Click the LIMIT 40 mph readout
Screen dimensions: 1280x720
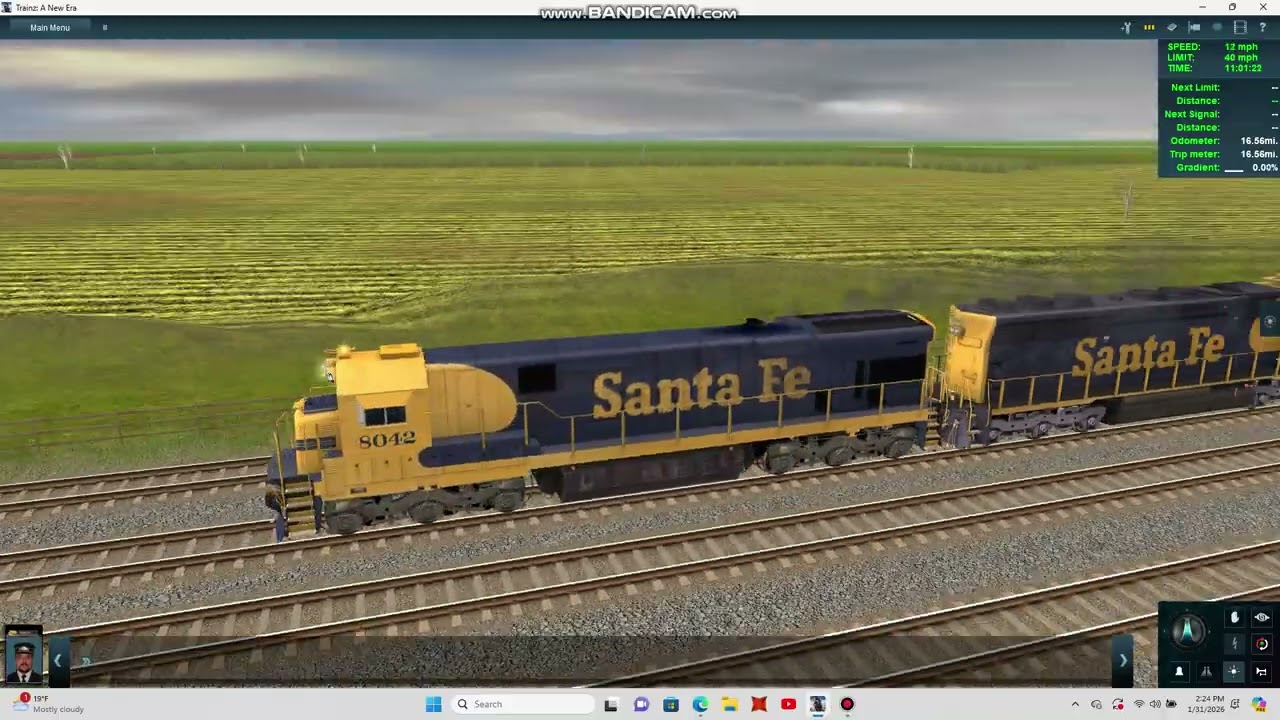pyautogui.click(x=1212, y=58)
